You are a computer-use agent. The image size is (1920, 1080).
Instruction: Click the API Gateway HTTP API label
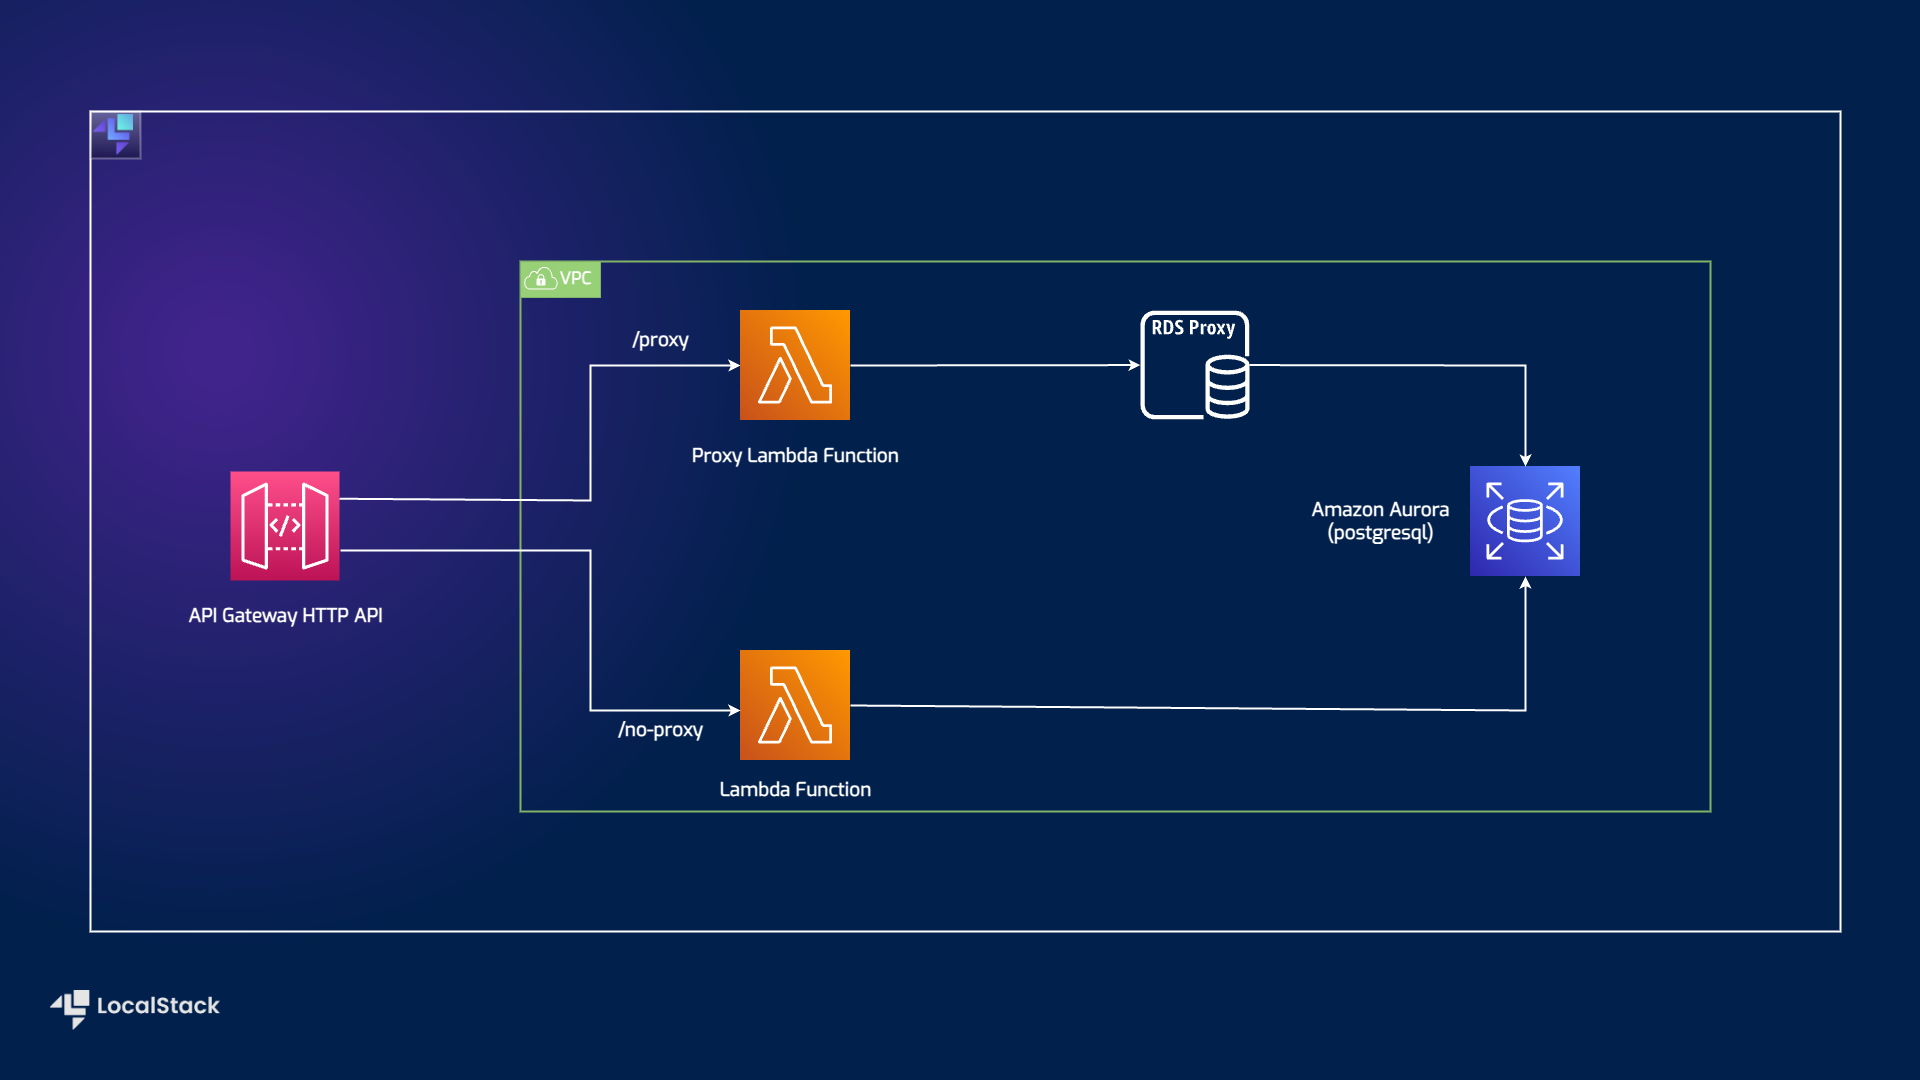(285, 616)
